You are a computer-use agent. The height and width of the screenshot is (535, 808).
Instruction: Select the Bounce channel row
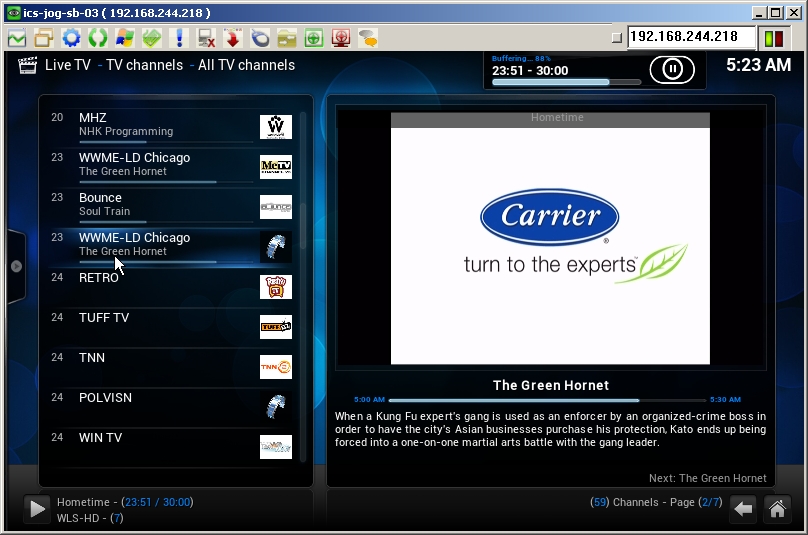tap(172, 206)
